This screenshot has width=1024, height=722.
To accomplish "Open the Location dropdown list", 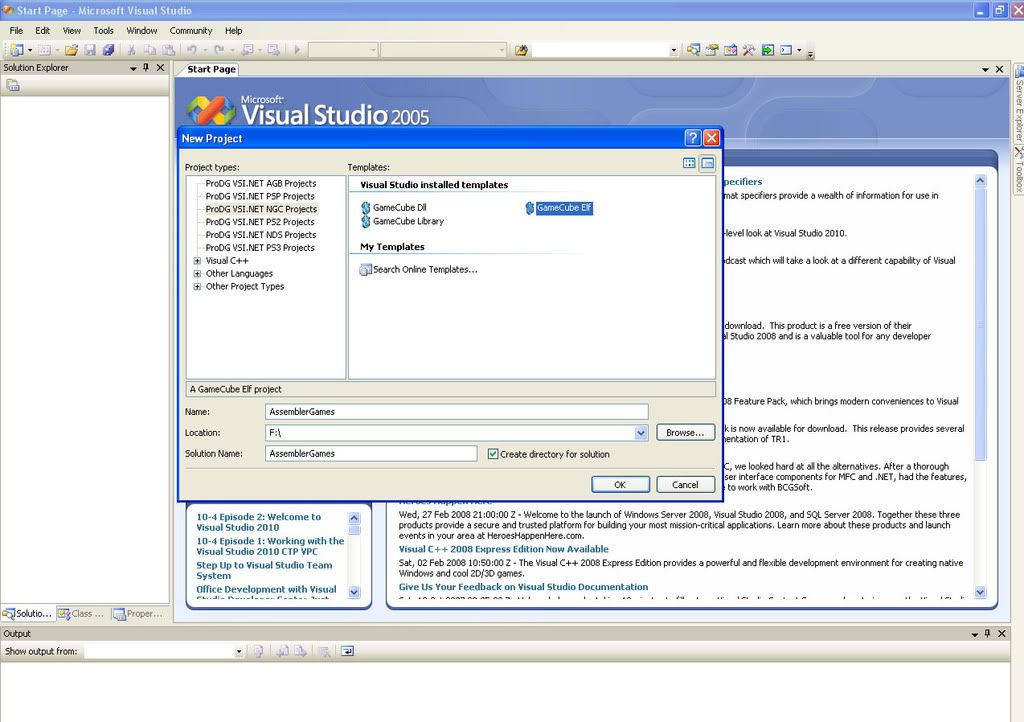I will (x=641, y=432).
